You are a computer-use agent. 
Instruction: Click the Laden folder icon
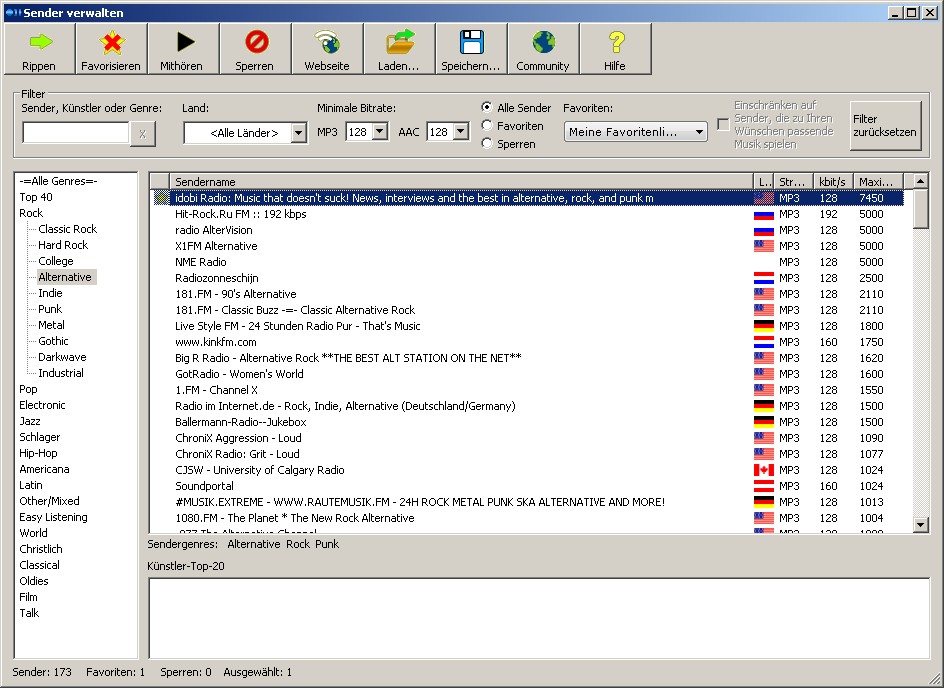400,42
